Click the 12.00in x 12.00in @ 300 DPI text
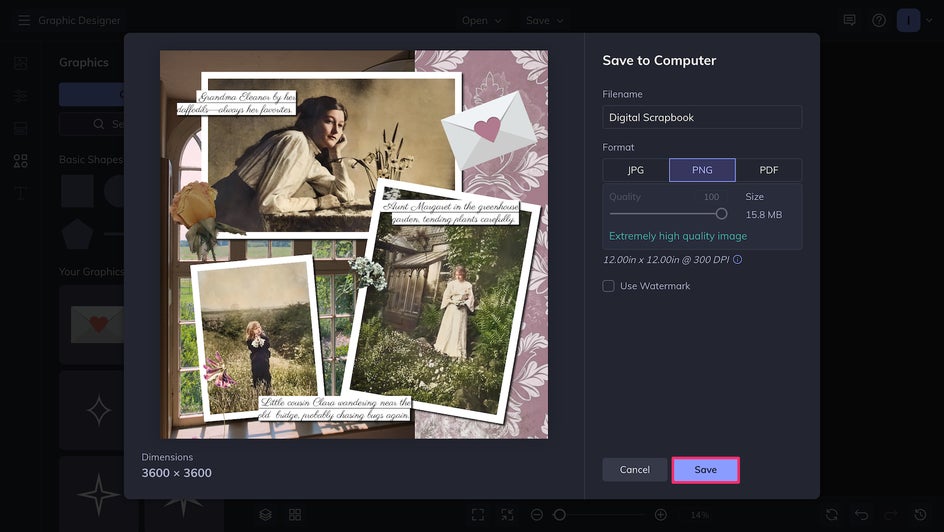944x532 pixels. [666, 260]
